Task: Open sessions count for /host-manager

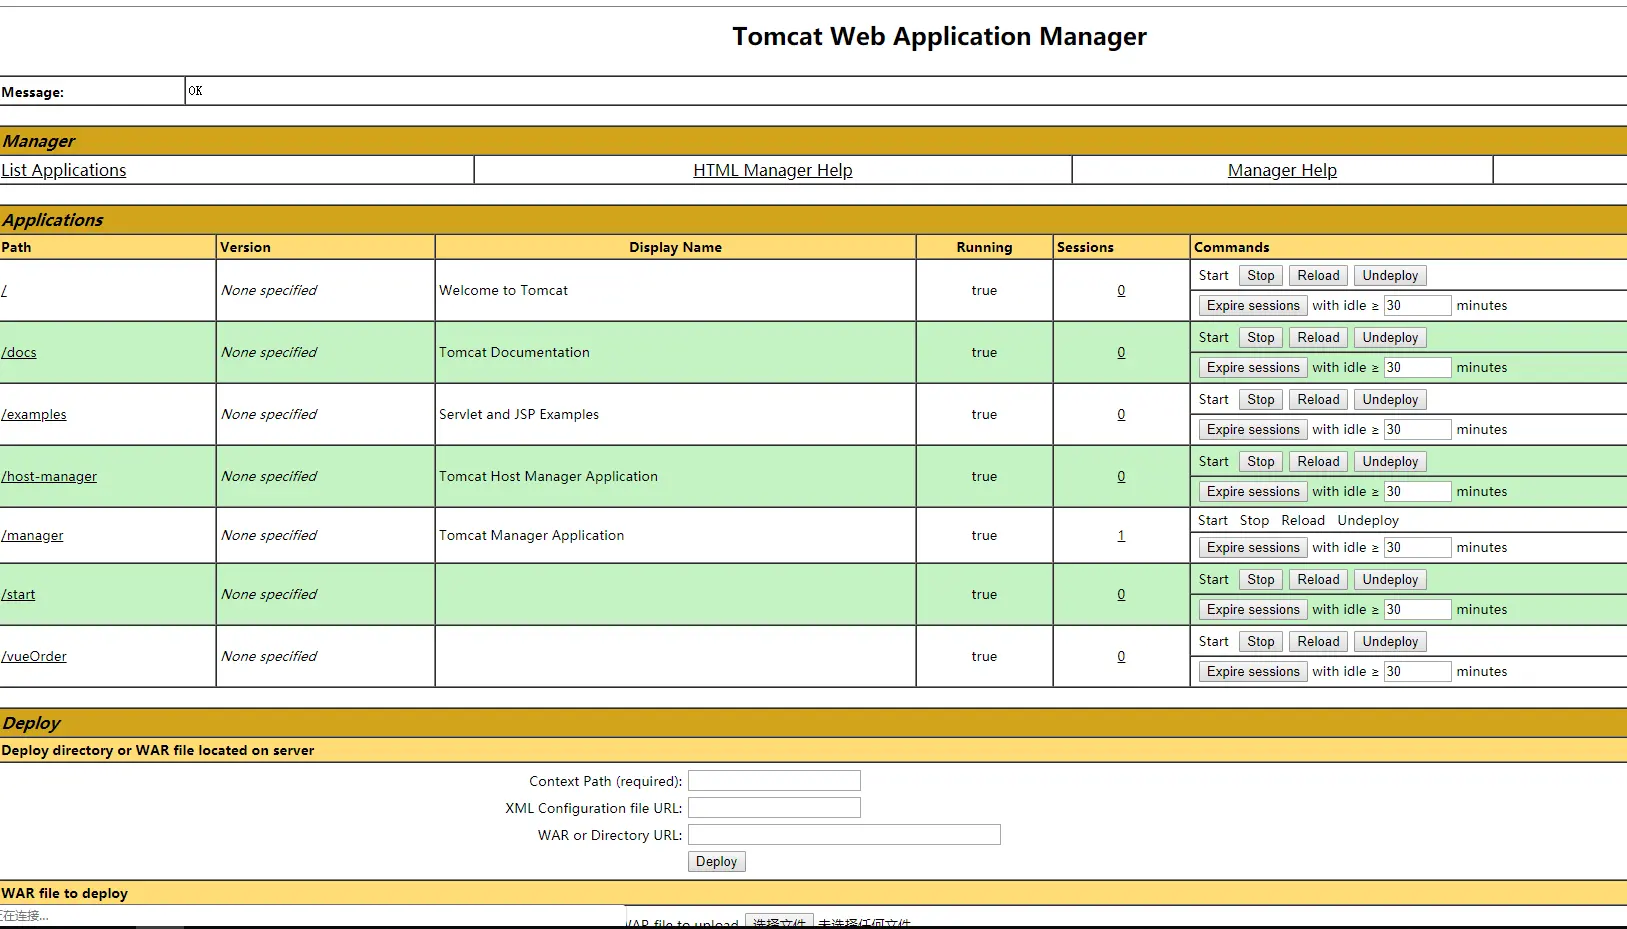Action: tap(1121, 477)
